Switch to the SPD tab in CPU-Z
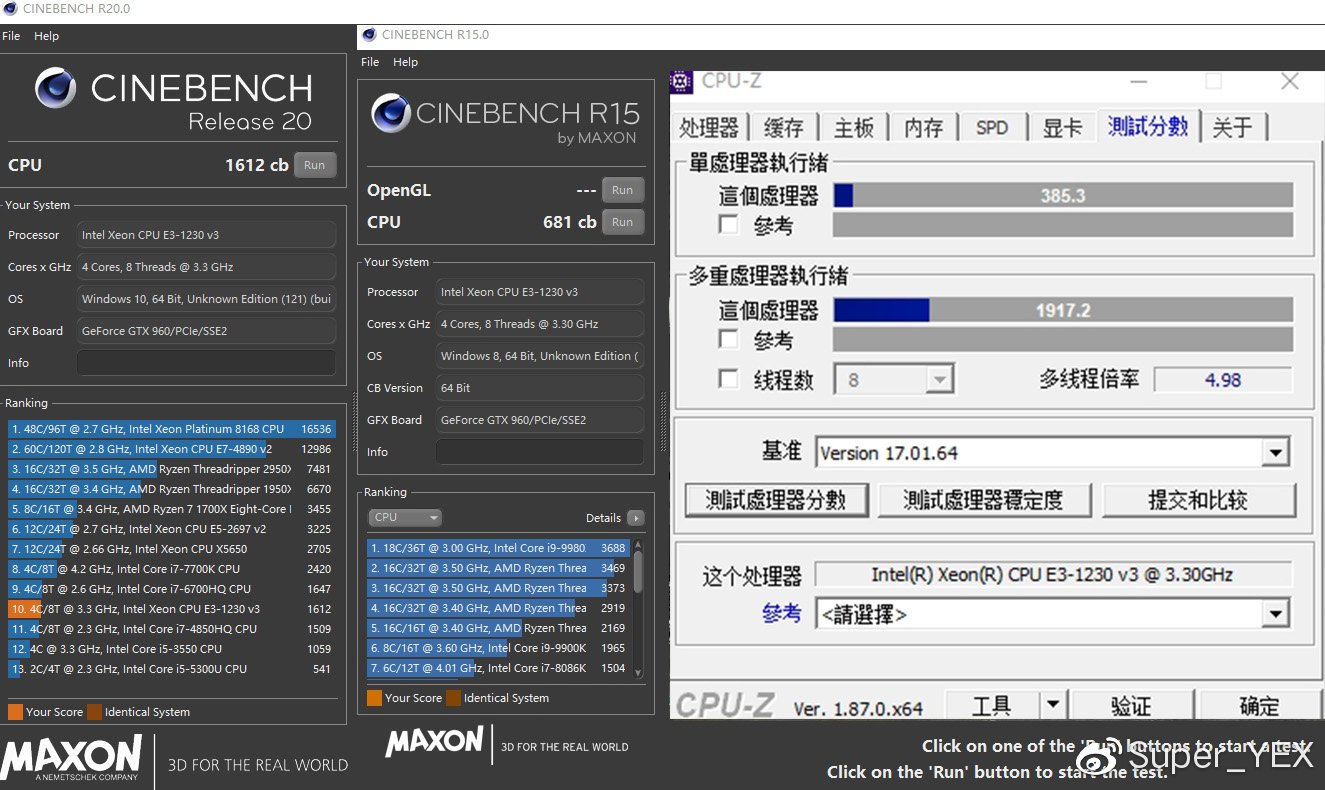Screen dimensions: 1325x790 [x=992, y=127]
